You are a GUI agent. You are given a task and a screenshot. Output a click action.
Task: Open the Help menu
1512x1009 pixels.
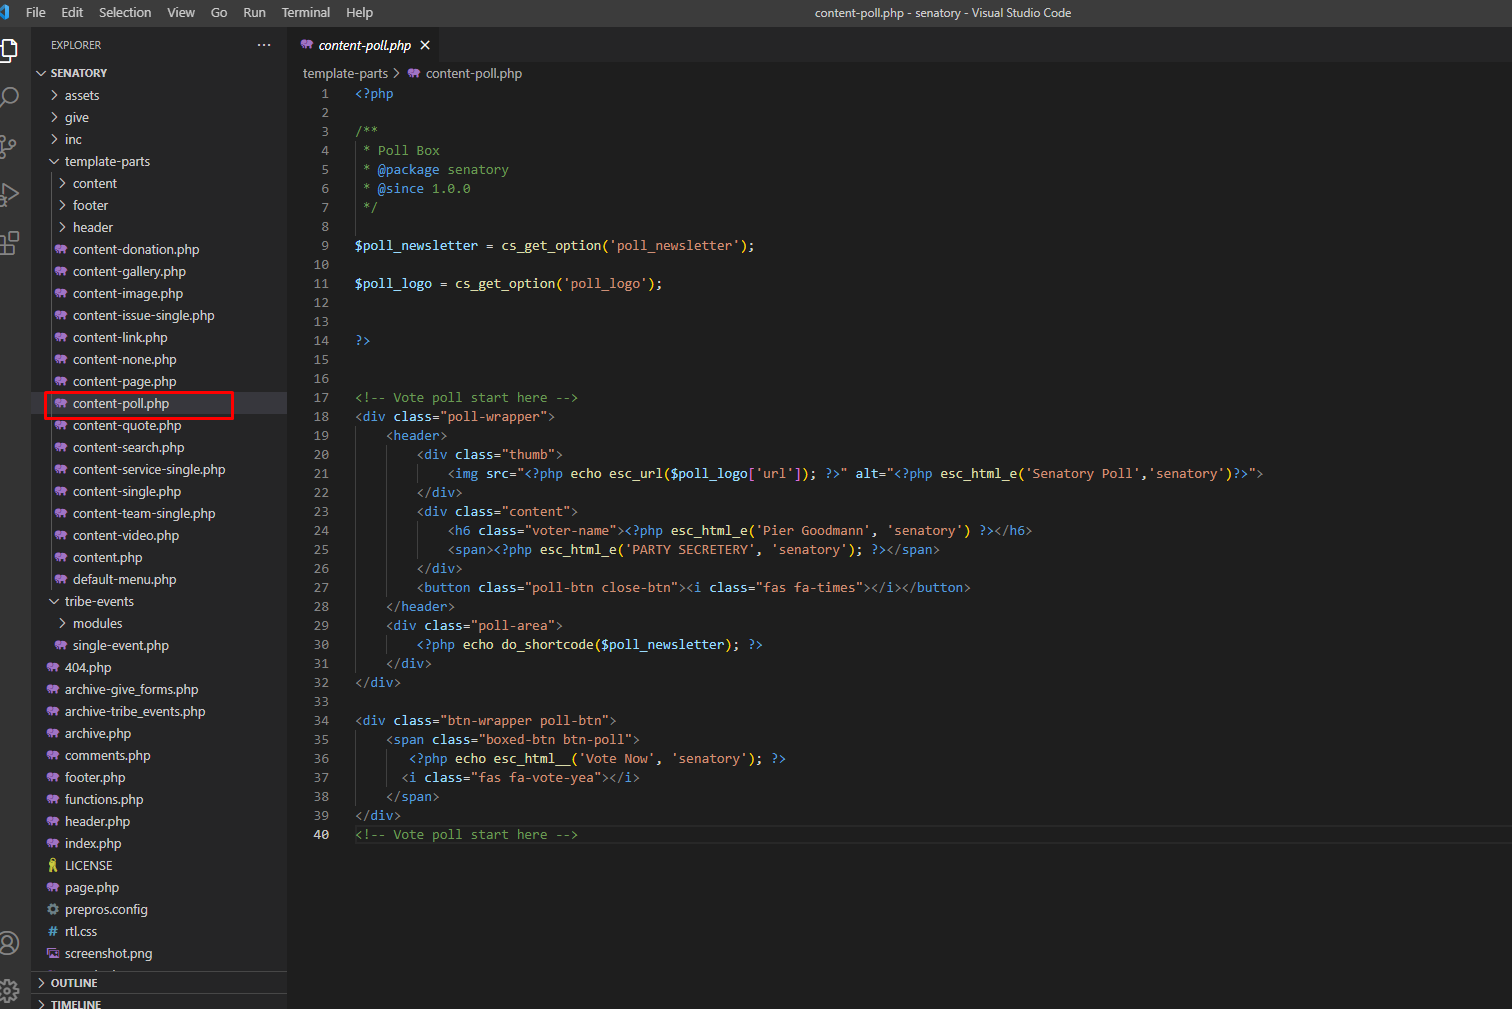pos(359,13)
